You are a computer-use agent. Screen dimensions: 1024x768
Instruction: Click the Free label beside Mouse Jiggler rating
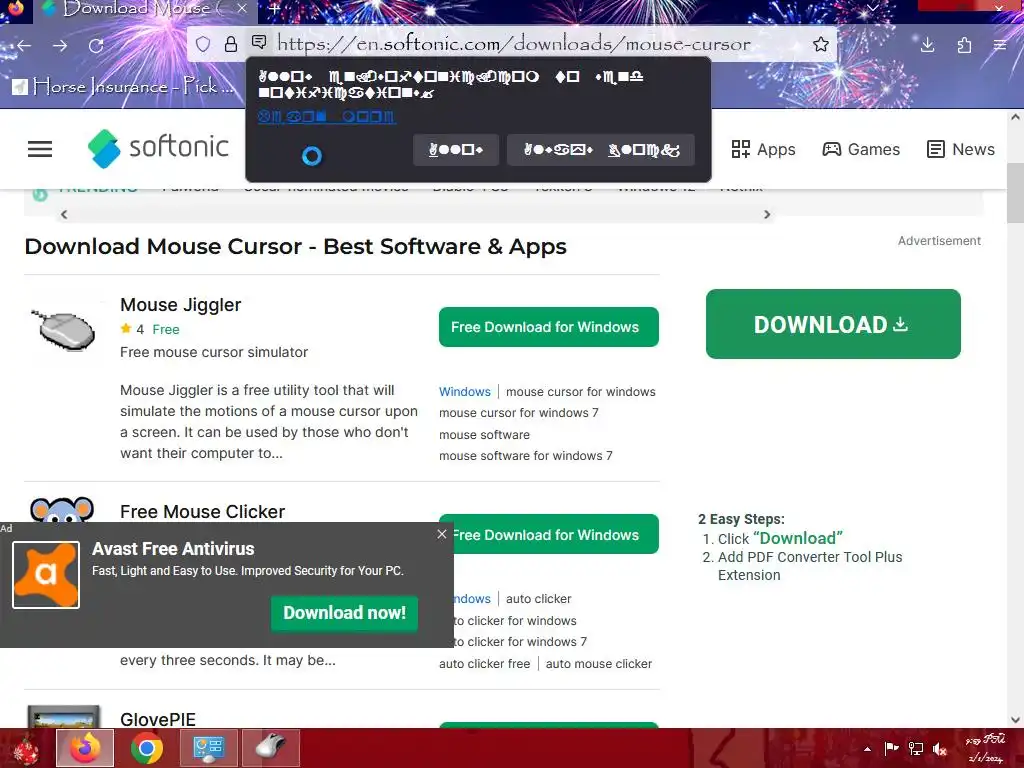166,330
